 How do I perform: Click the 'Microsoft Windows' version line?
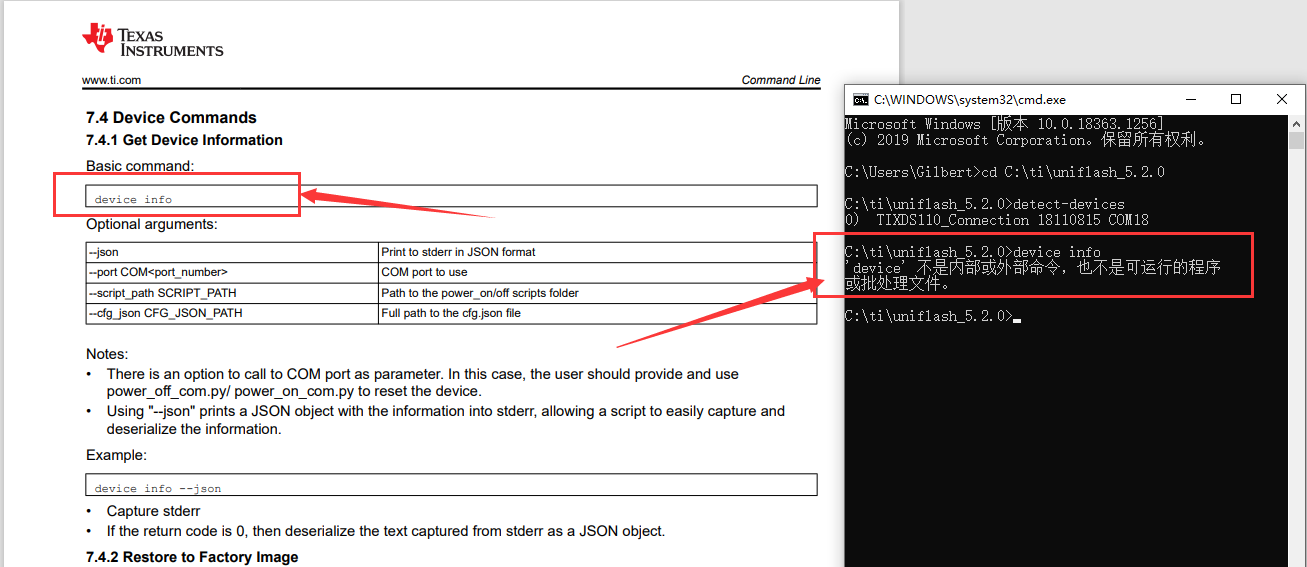point(1004,124)
